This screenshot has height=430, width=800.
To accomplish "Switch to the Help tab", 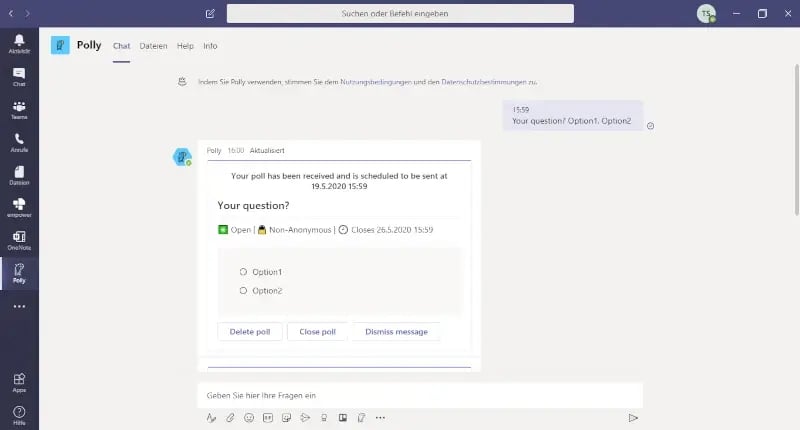I will click(x=185, y=46).
